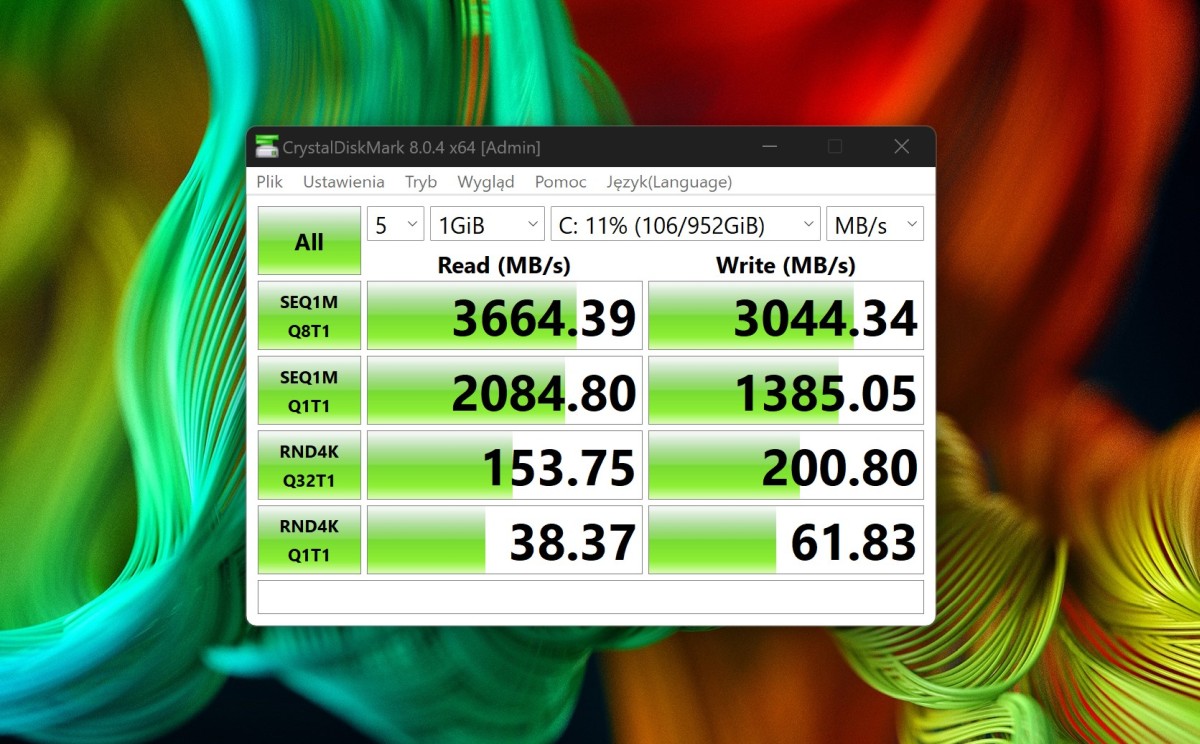Open the Język(Language) menu
1200x744 pixels.
click(x=669, y=182)
